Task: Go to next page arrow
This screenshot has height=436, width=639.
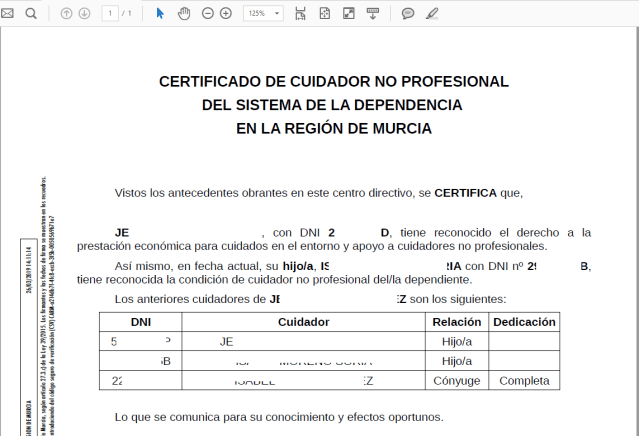Action: tap(84, 13)
